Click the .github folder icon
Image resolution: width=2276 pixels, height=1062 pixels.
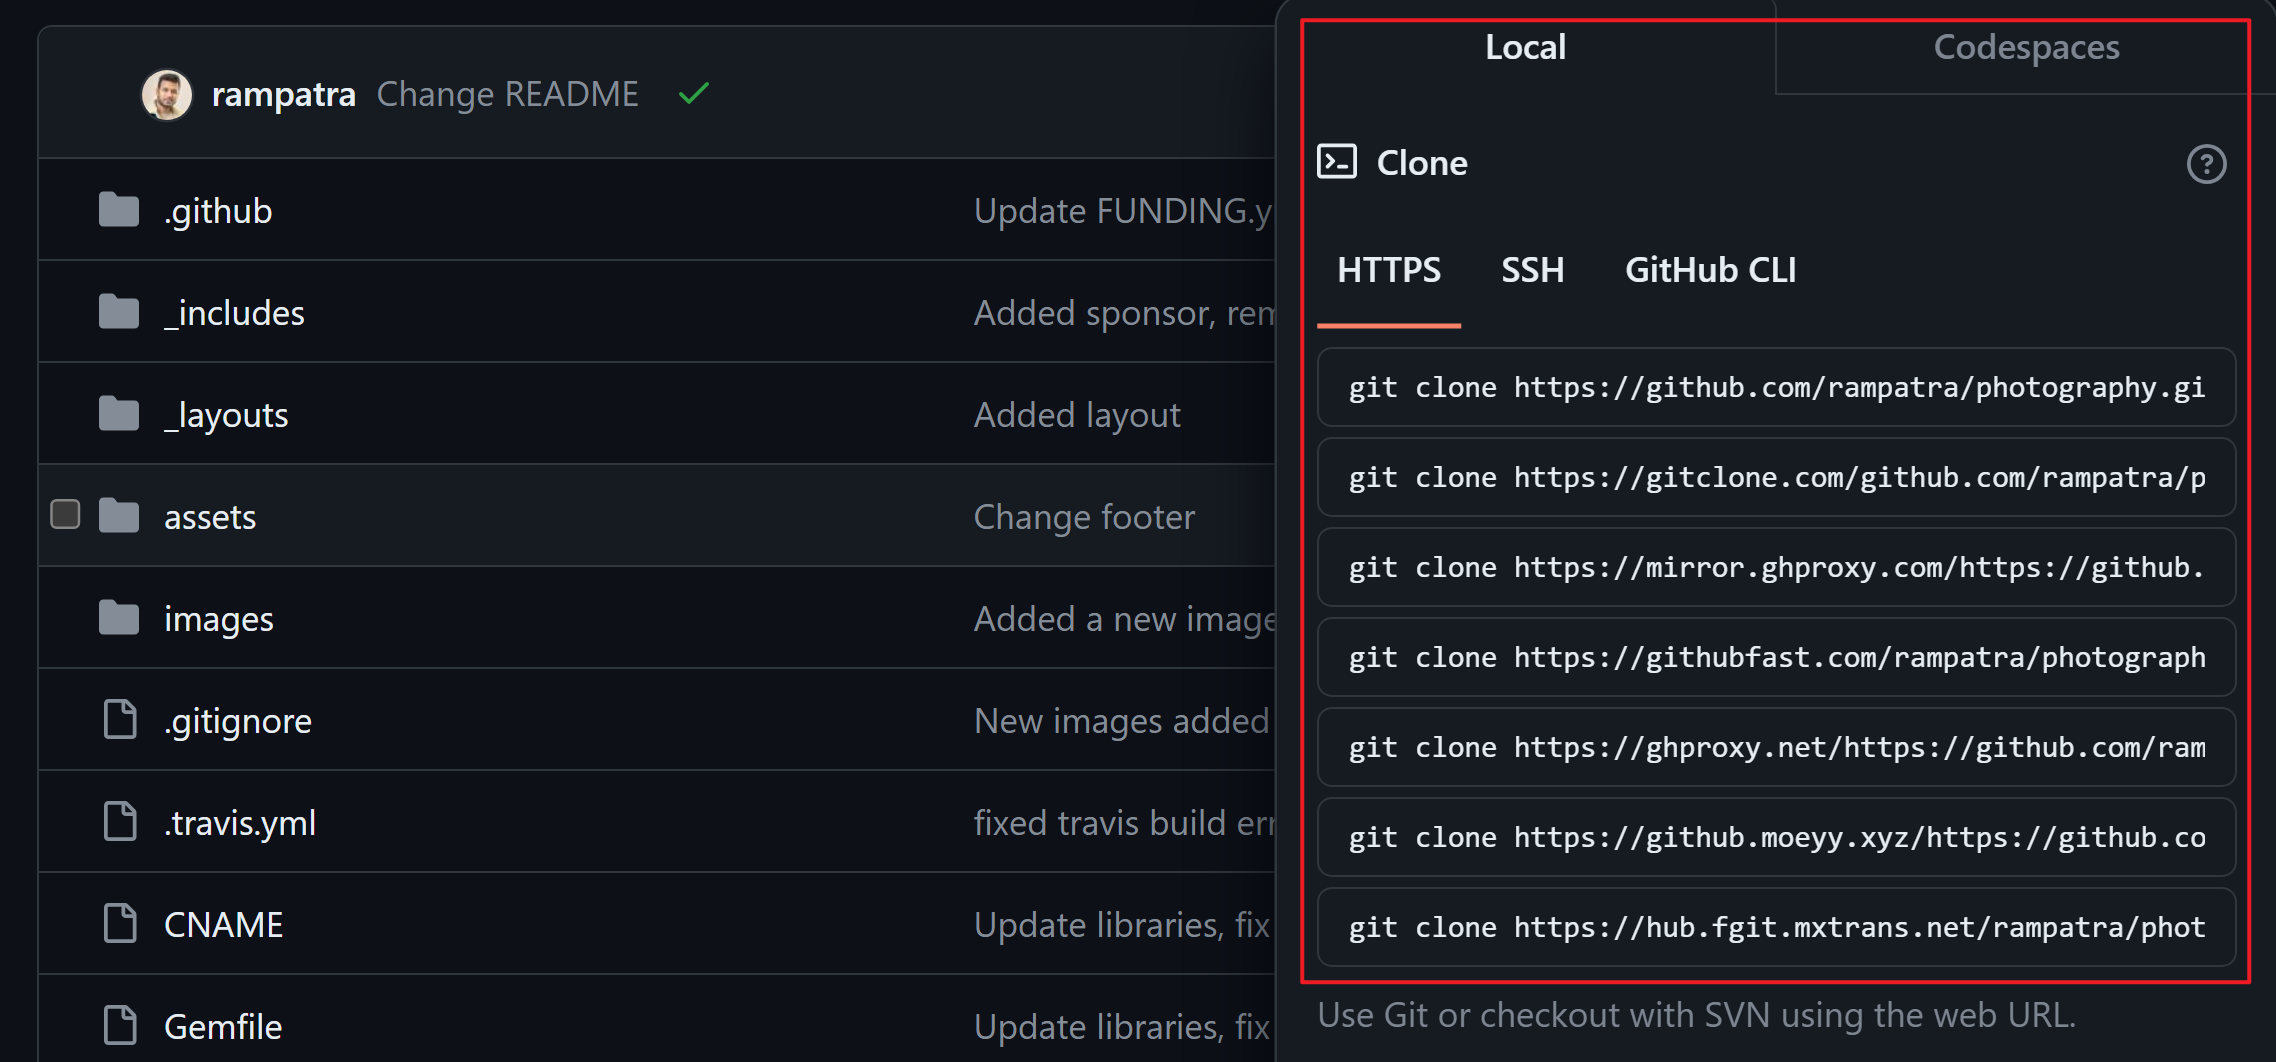[x=119, y=210]
